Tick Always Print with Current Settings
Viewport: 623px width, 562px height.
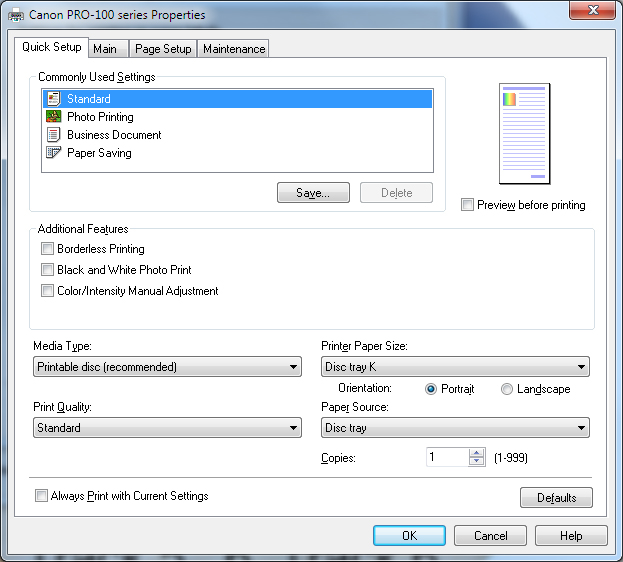click(41, 496)
